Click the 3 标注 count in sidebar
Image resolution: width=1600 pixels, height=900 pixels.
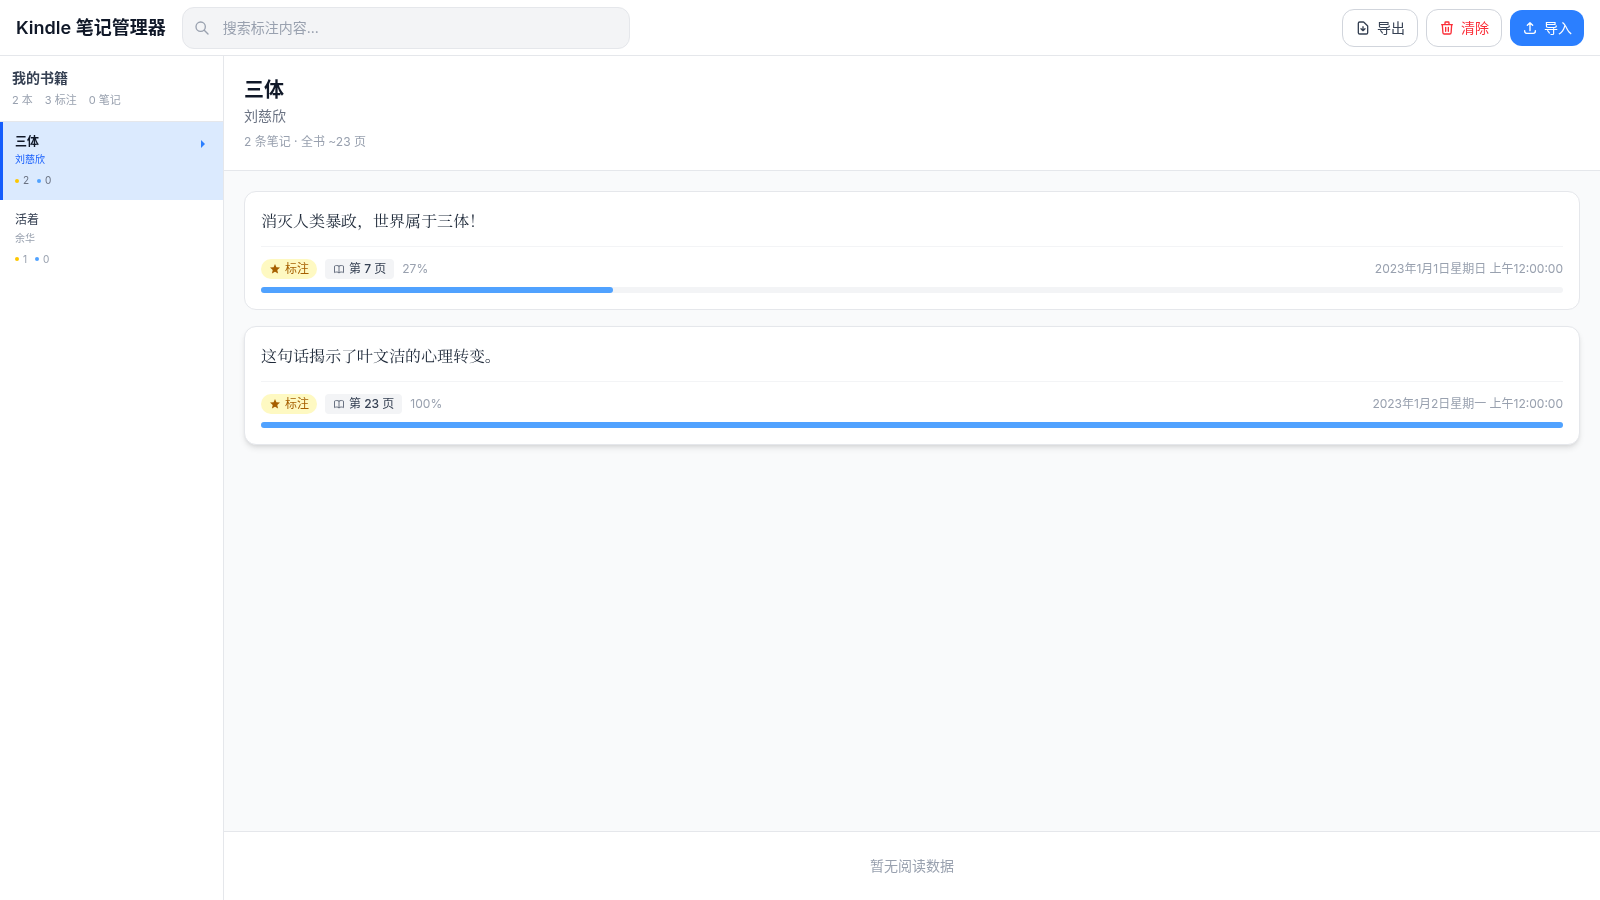(x=61, y=100)
